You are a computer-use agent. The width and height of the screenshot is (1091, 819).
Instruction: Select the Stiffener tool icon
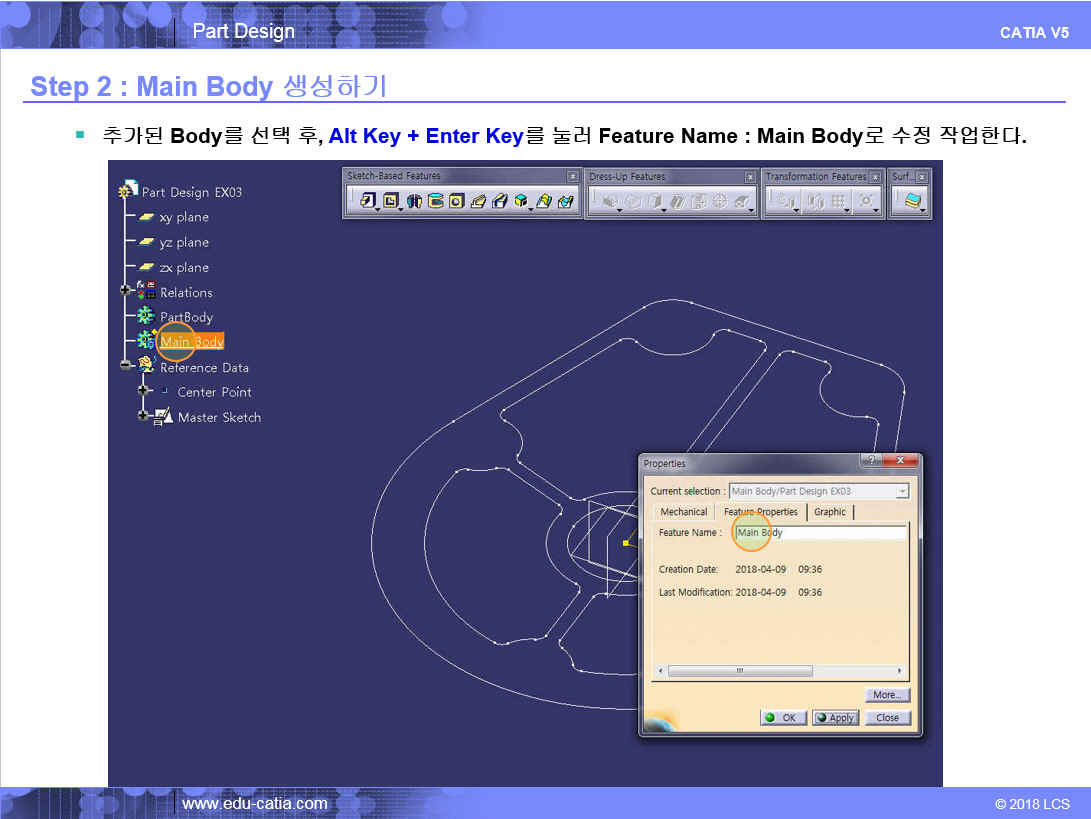pyautogui.click(x=521, y=201)
